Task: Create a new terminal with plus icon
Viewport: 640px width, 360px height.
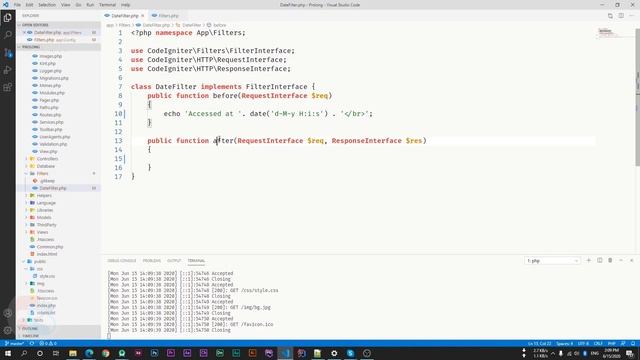Action: coord(589,260)
